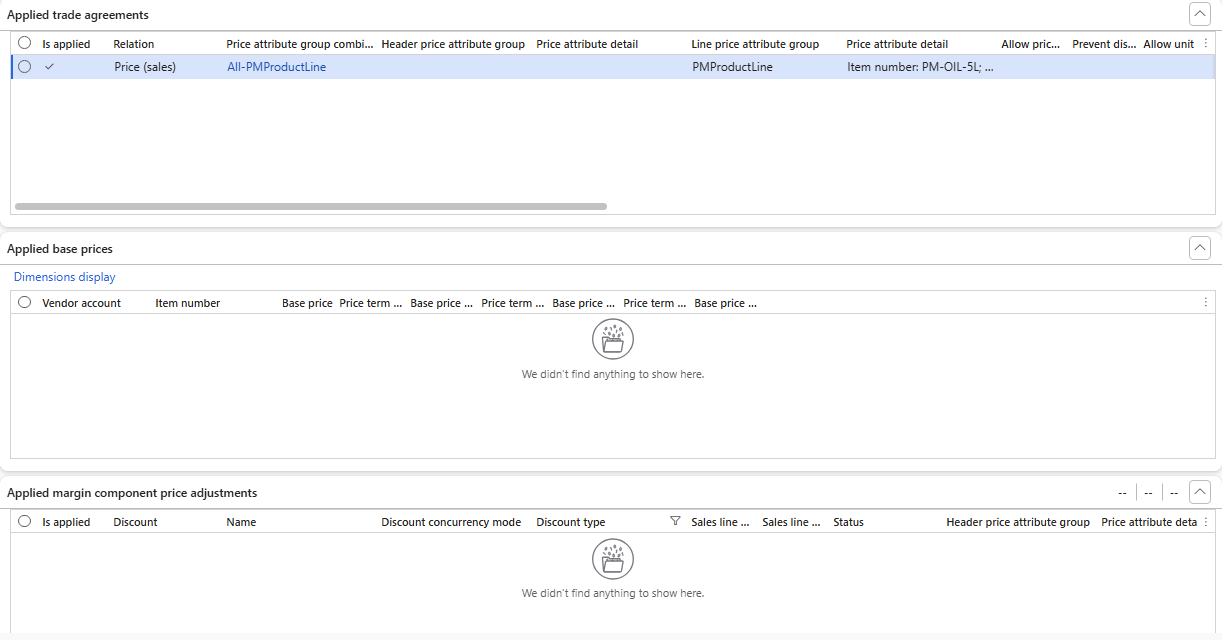Screen dimensions: 1222x640
Task: Select all rows in trade agreements grid
Action: pyautogui.click(x=24, y=43)
